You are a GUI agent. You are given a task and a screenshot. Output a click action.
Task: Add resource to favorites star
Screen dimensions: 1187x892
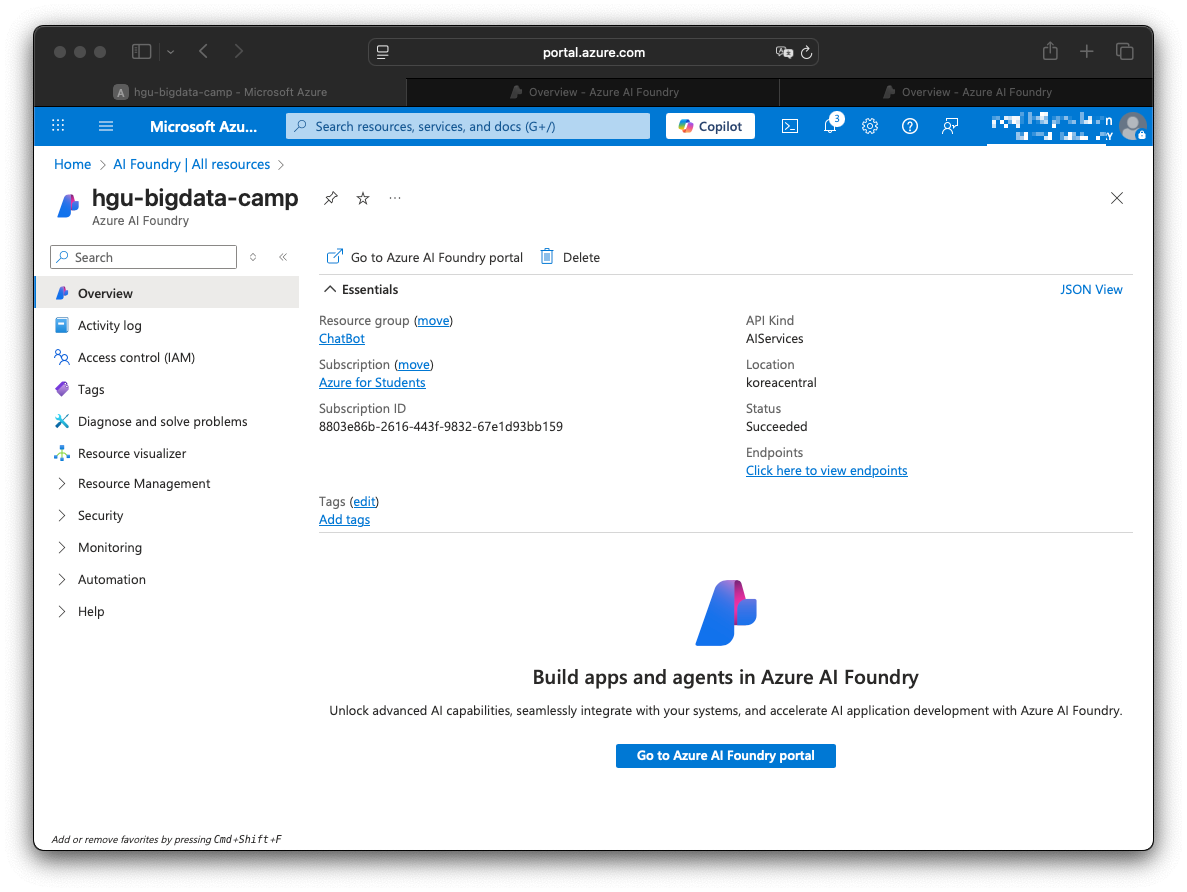[363, 198]
